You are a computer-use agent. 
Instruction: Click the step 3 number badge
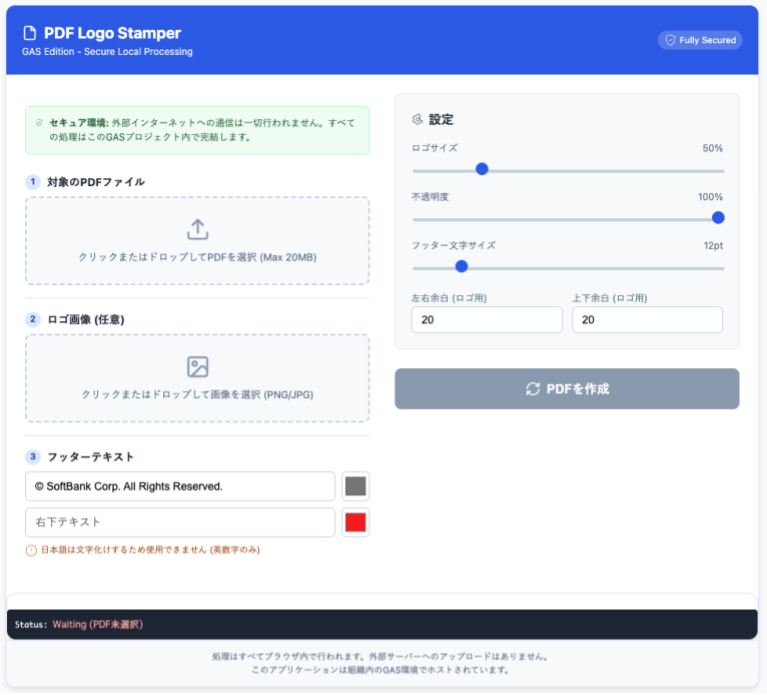pos(33,457)
